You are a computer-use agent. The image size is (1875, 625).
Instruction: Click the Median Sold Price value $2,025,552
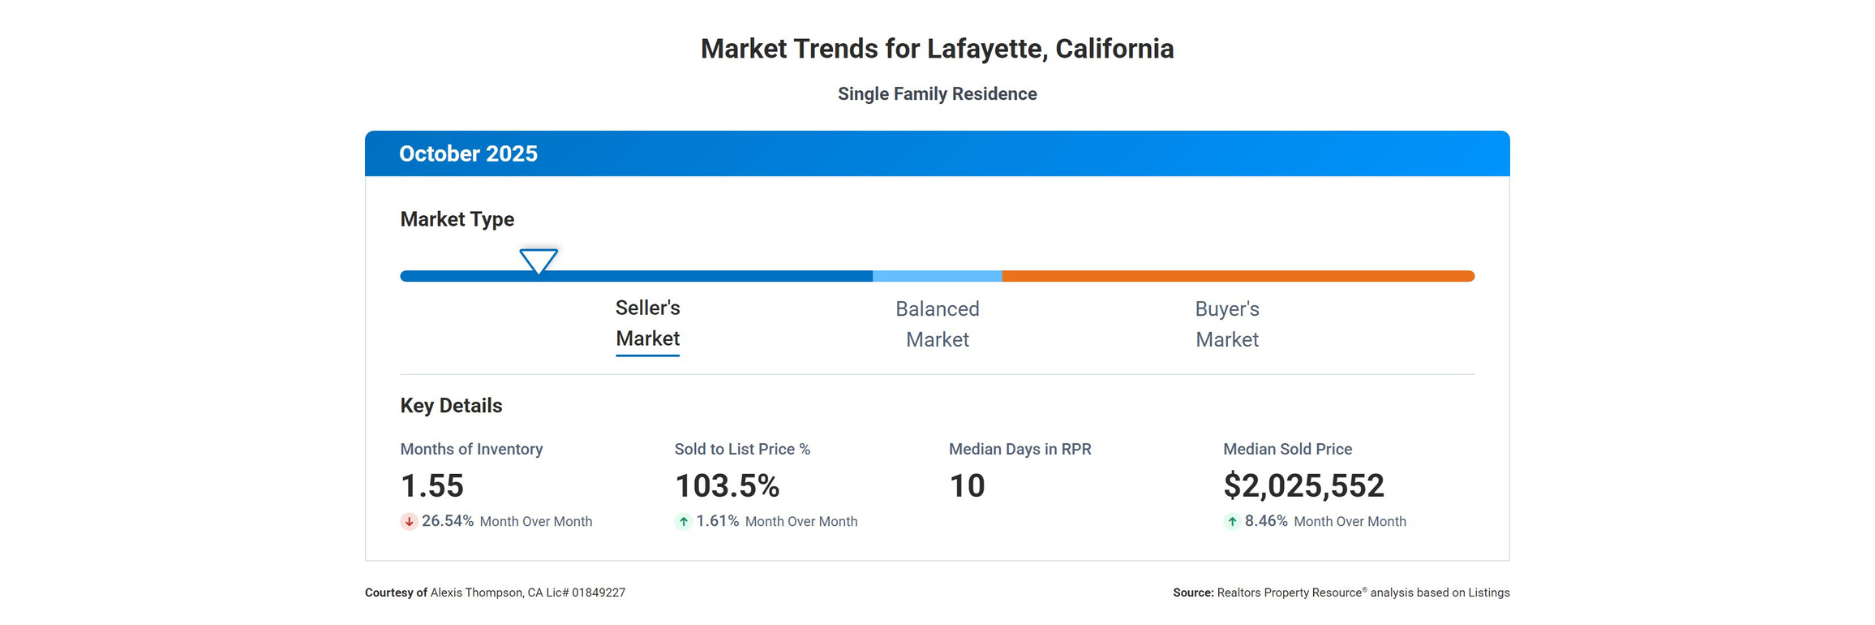pyautogui.click(x=1303, y=486)
